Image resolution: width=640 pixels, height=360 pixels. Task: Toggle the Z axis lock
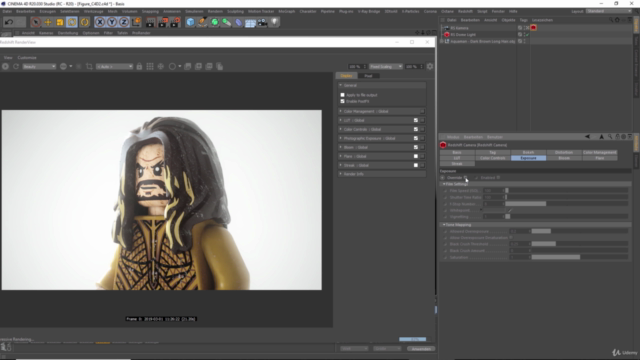pyautogui.click(x=124, y=22)
